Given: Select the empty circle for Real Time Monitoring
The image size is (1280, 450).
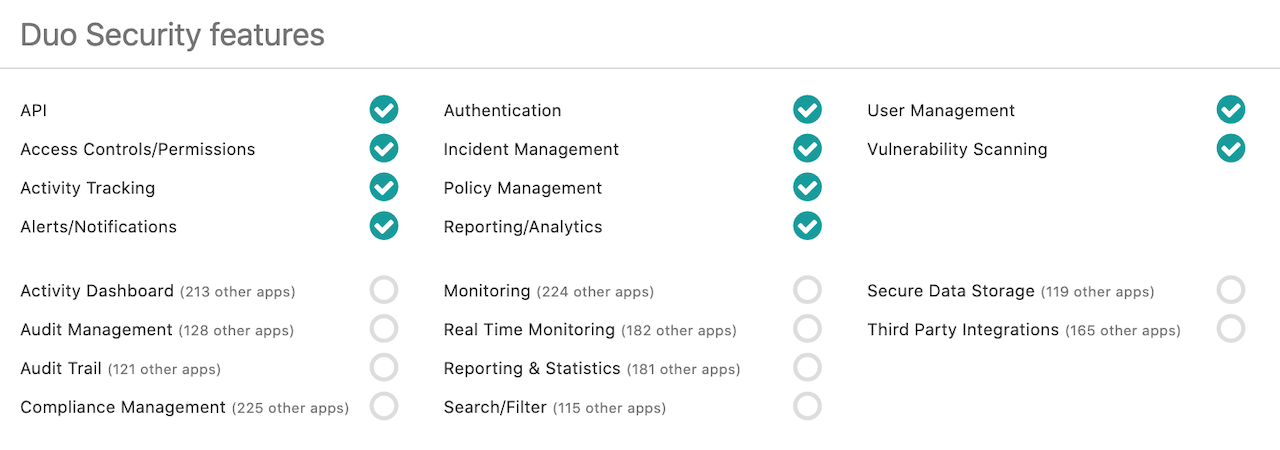Looking at the screenshot, I should click(807, 329).
